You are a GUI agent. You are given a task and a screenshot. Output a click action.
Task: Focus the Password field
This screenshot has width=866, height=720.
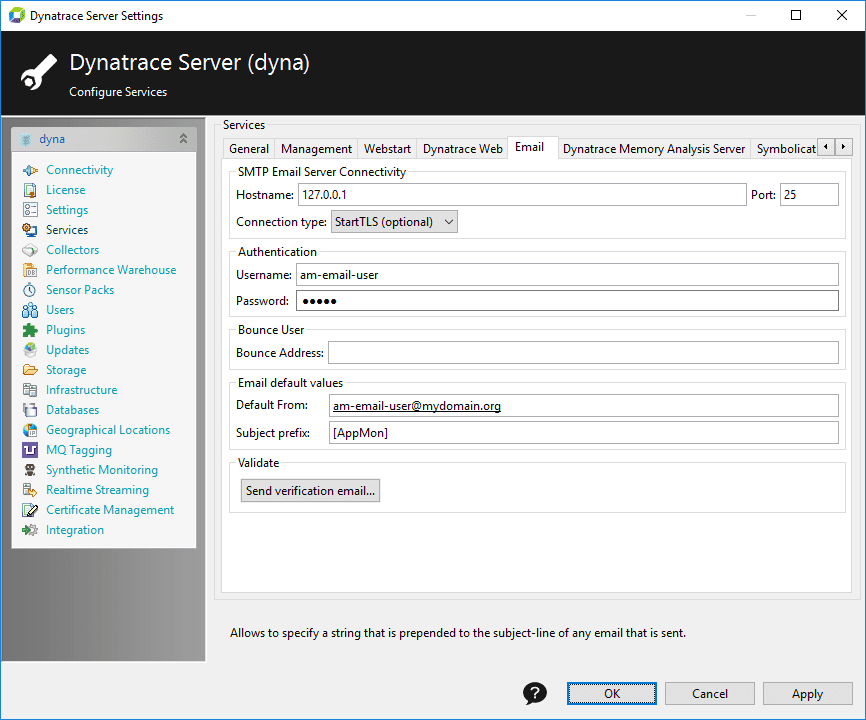coord(567,301)
